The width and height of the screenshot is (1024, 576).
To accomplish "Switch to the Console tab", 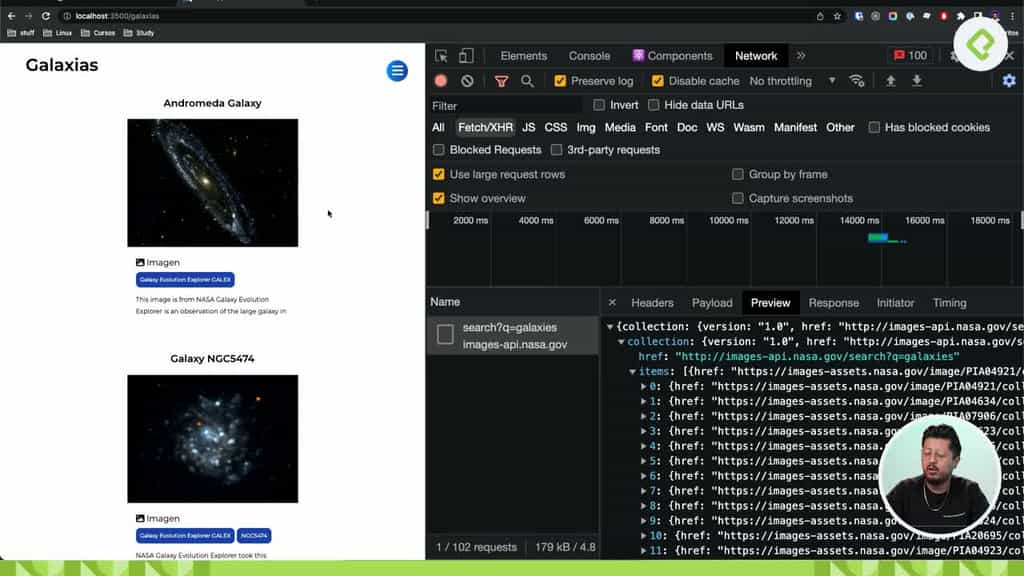I will 589,55.
